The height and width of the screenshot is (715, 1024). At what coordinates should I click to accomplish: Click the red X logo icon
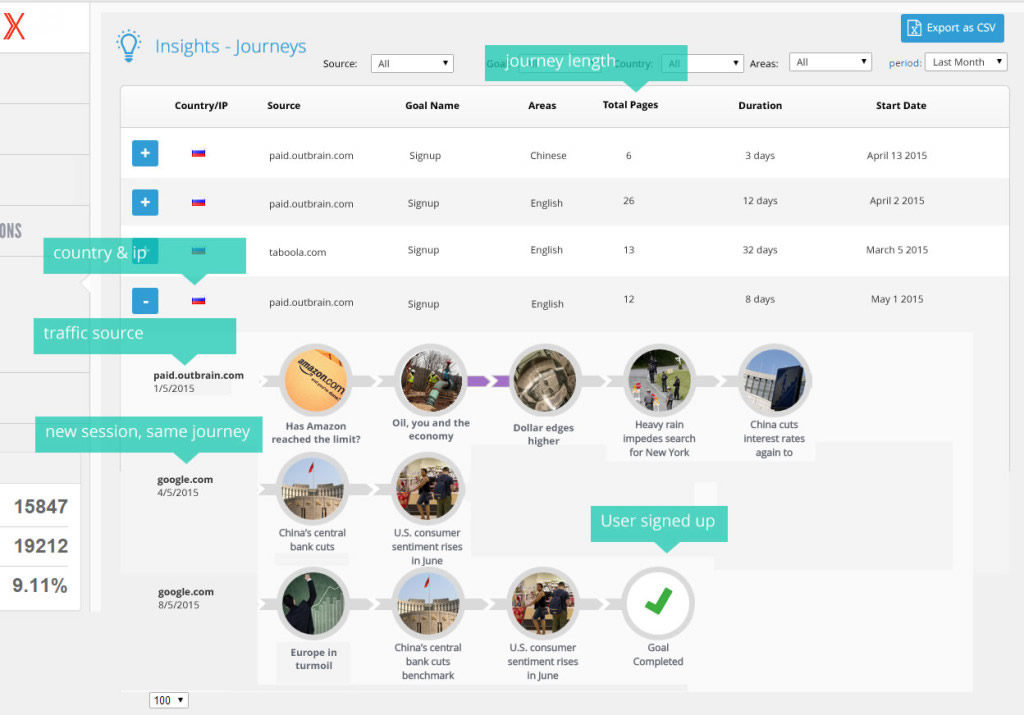pyautogui.click(x=14, y=27)
